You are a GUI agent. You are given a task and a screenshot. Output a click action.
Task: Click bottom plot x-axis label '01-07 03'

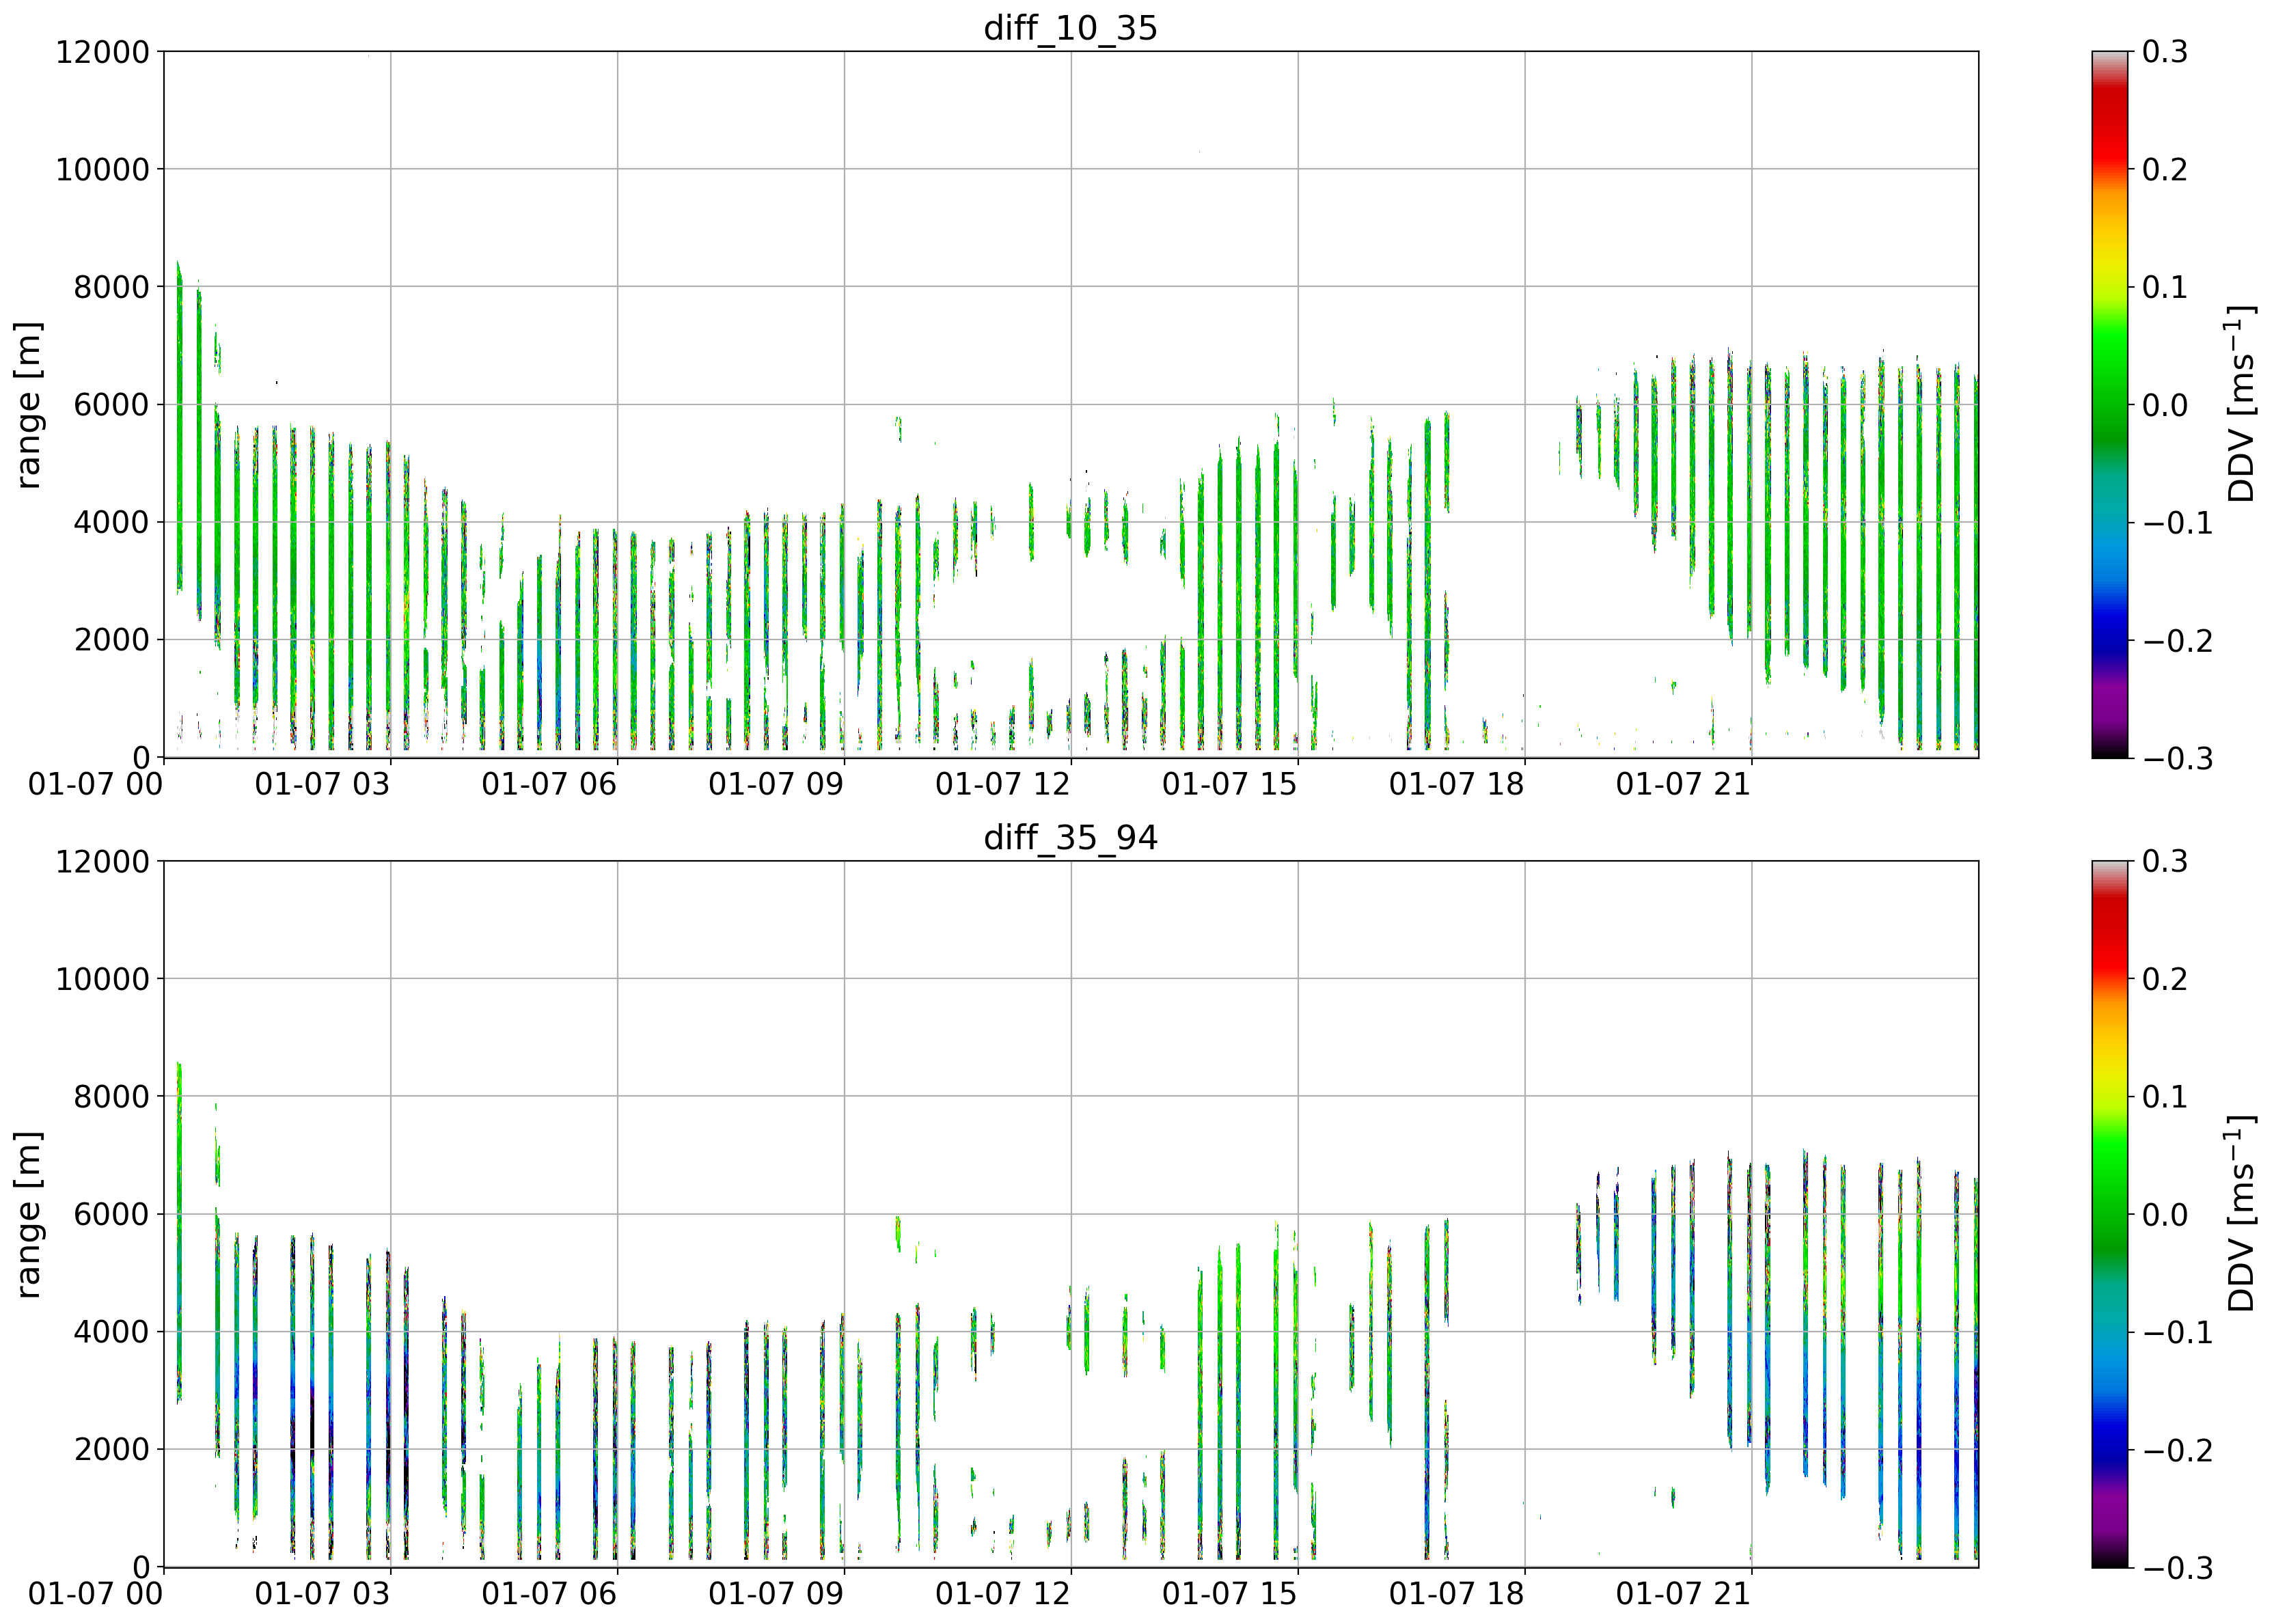322,1594
